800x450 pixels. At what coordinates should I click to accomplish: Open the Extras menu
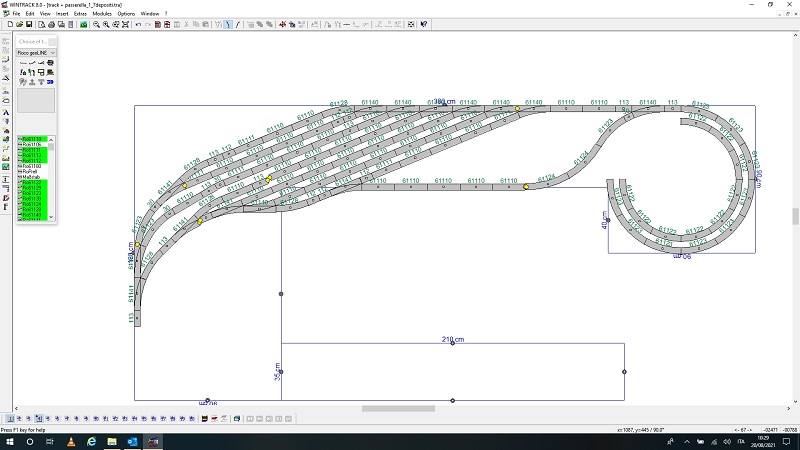tap(79, 13)
